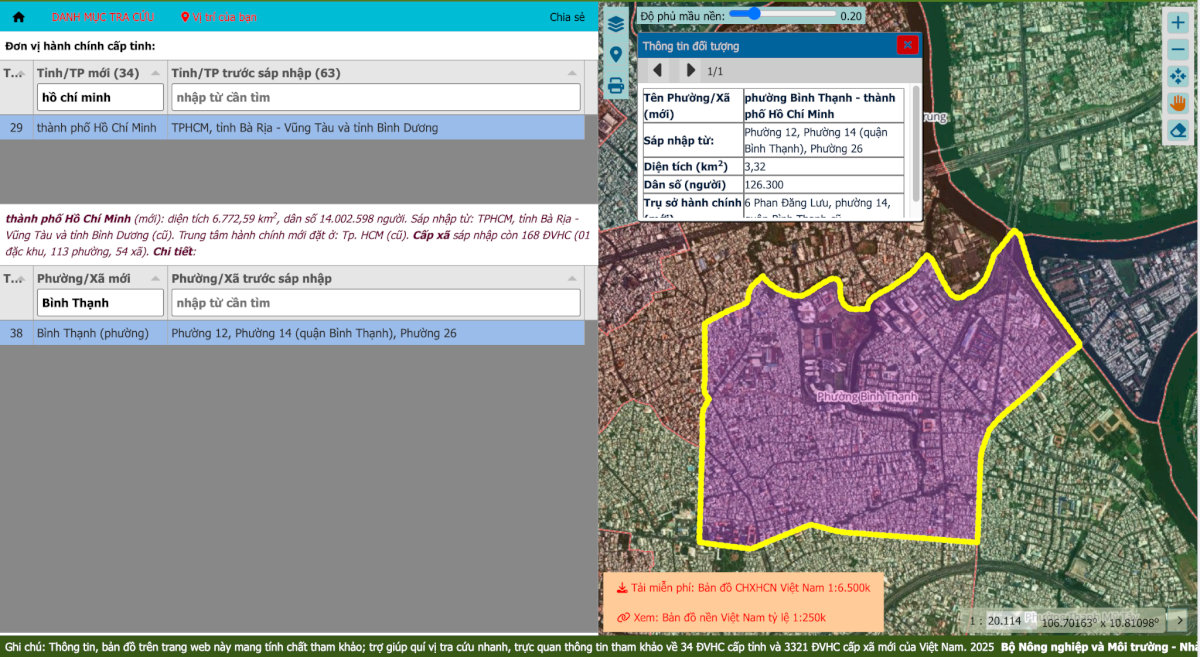Image resolution: width=1200 pixels, height=657 pixels.
Task: Click the full extent arrows icon
Action: point(1178,76)
